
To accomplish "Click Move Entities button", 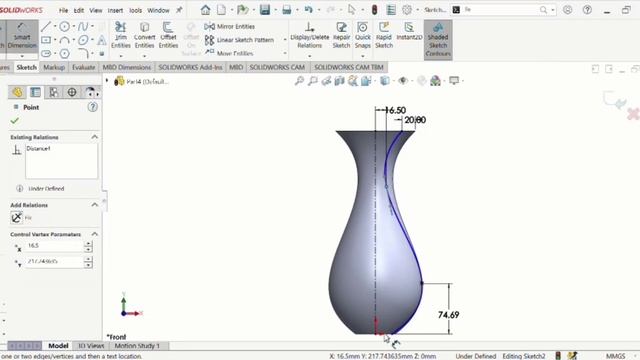I will coord(229,53).
